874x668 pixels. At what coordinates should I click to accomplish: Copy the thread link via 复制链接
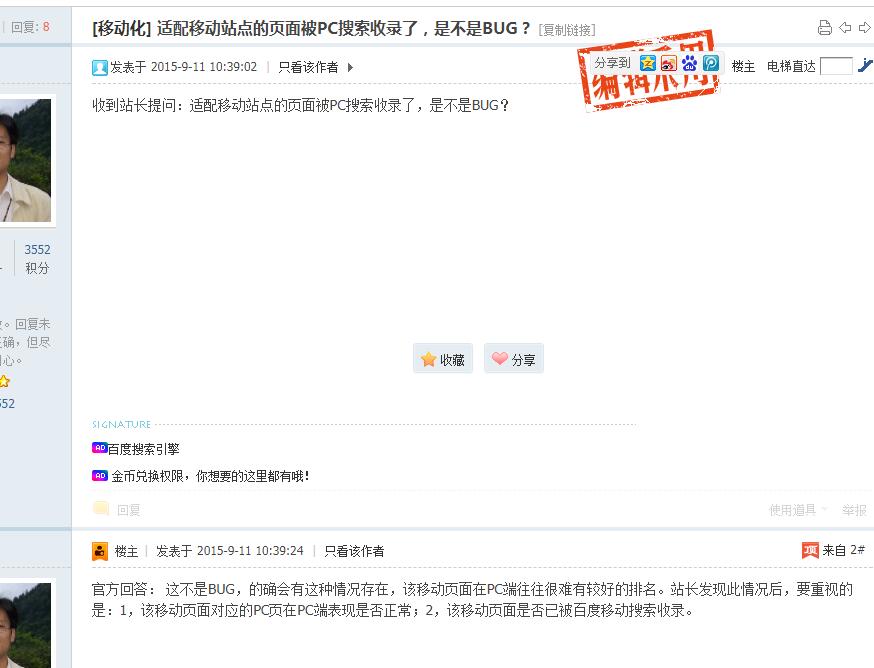(x=567, y=30)
